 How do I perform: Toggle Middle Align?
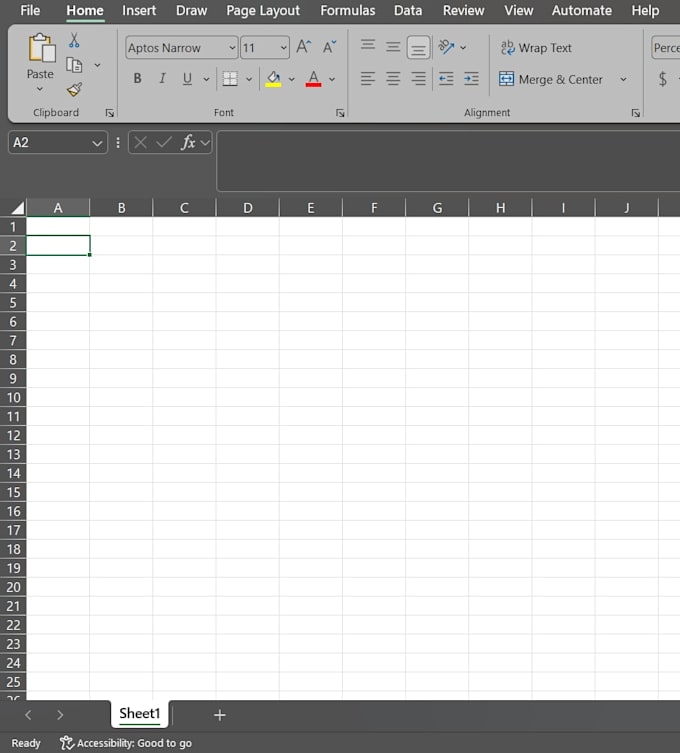click(393, 47)
